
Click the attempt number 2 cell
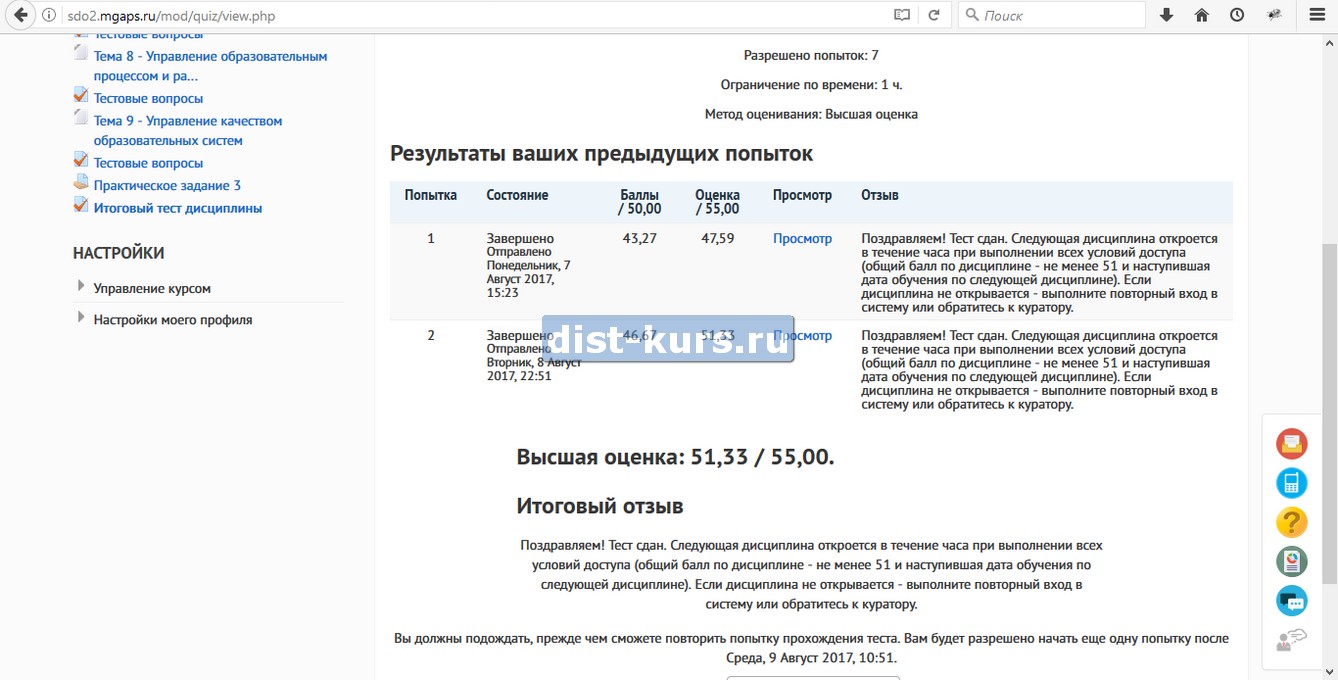tap(431, 335)
